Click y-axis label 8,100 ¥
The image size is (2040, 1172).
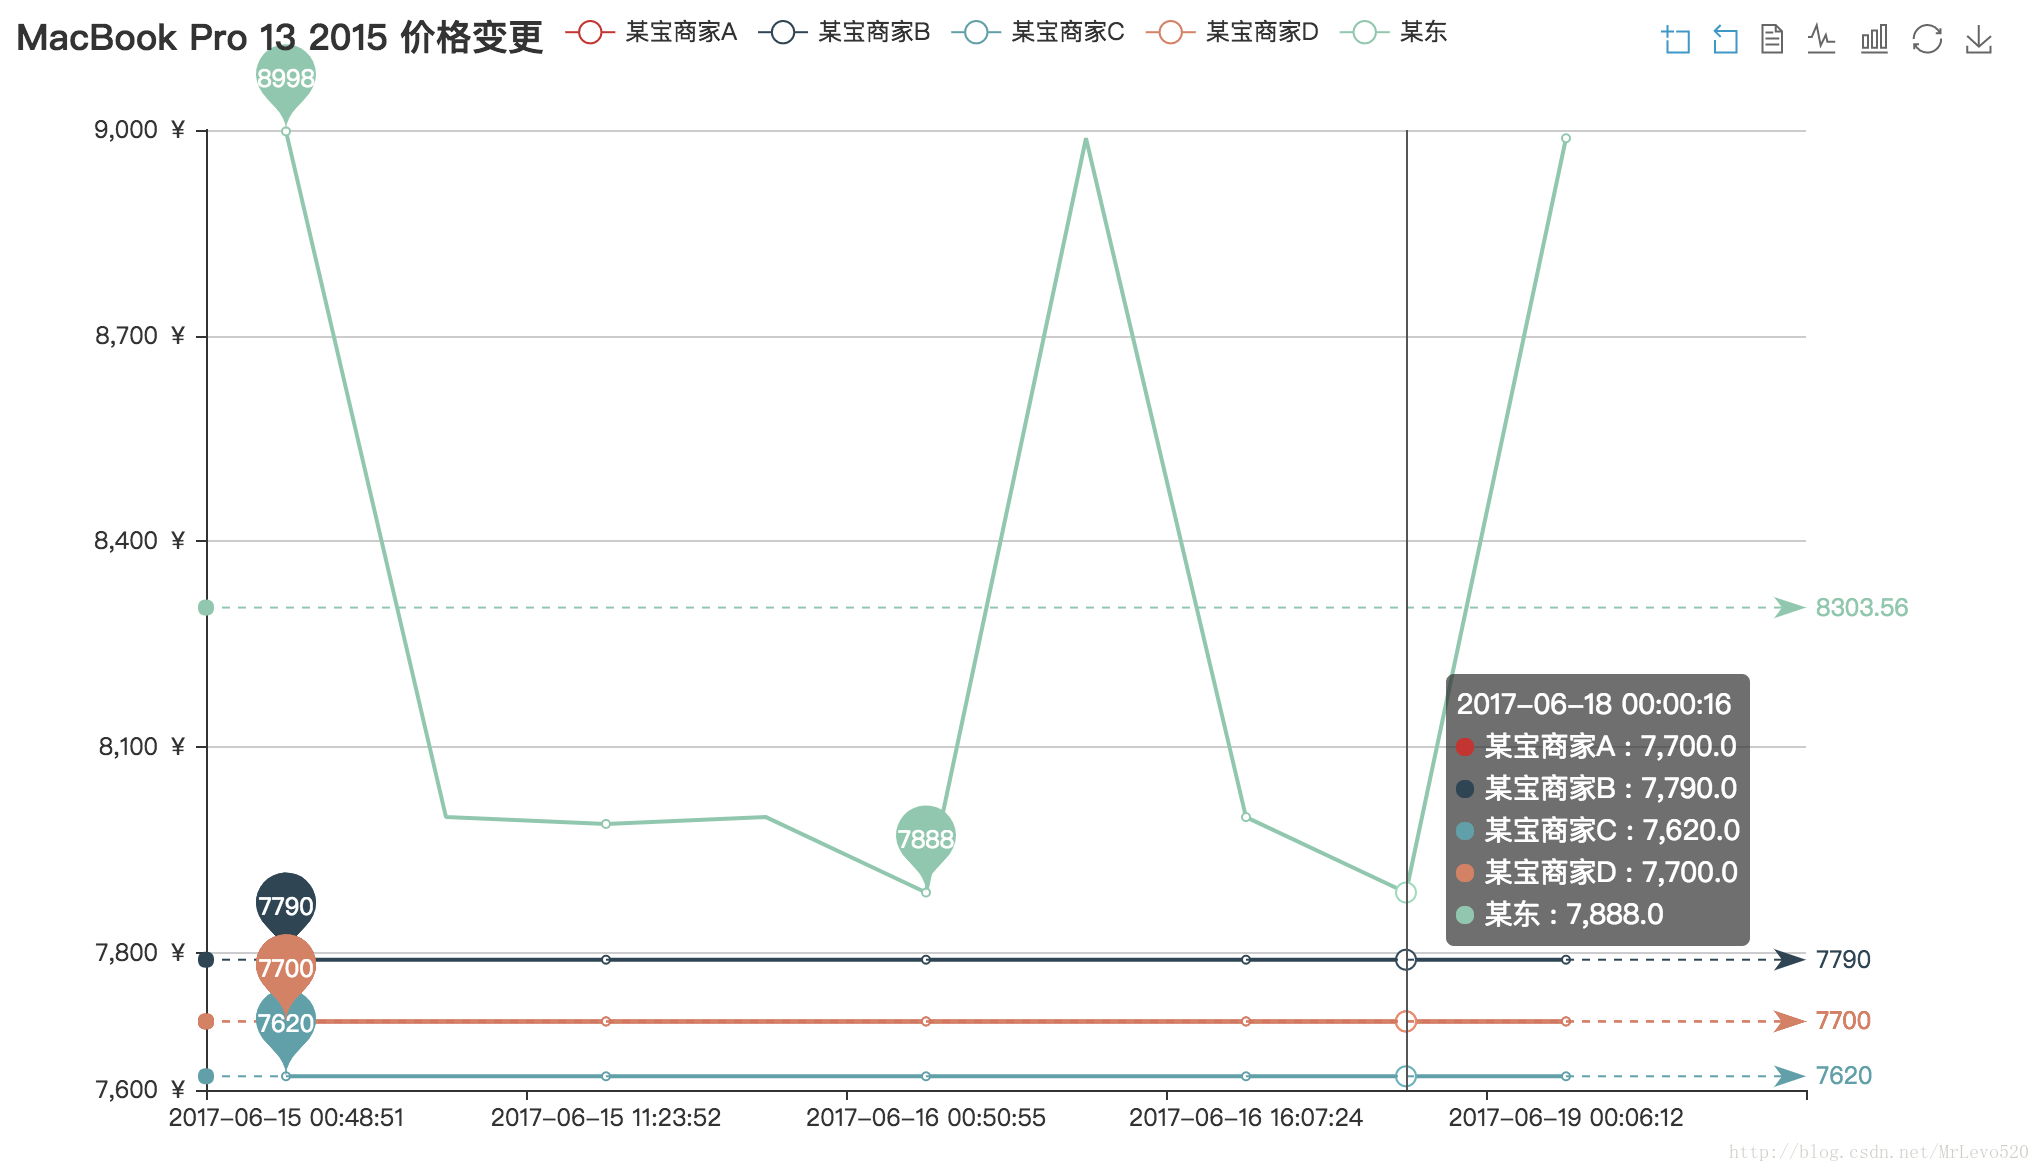coord(140,747)
